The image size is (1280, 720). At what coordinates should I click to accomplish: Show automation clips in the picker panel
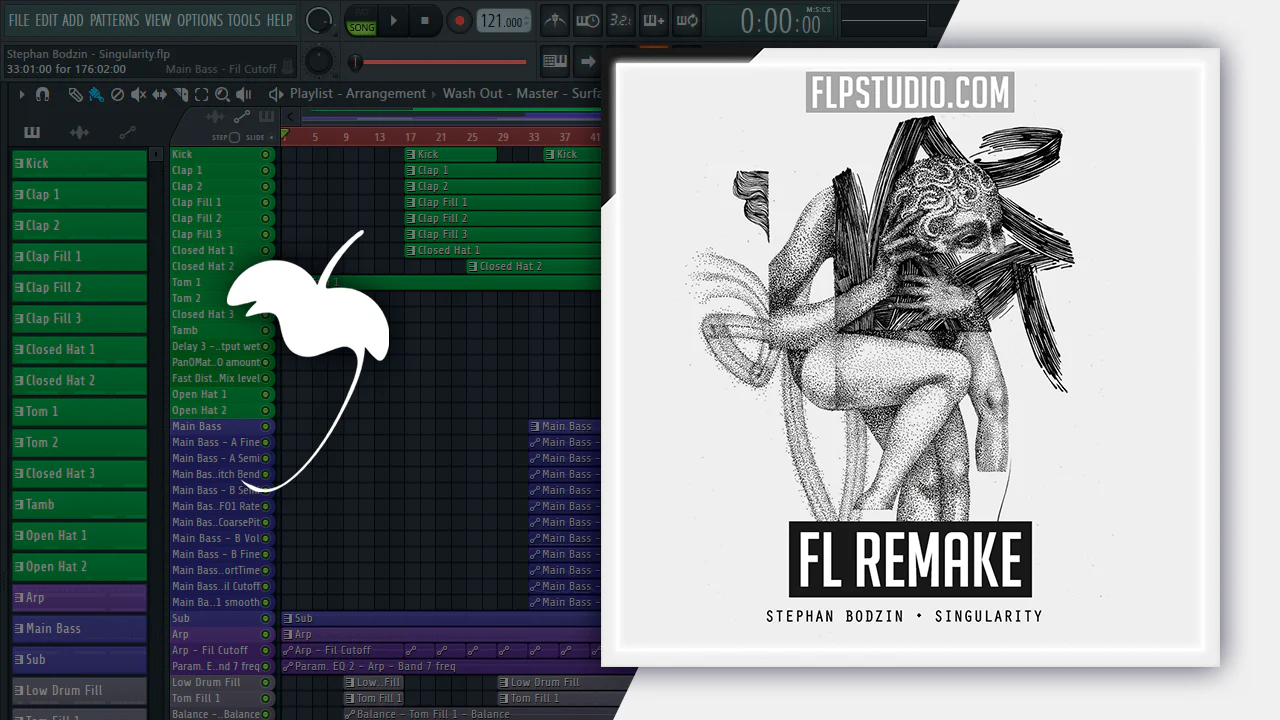pyautogui.click(x=127, y=132)
